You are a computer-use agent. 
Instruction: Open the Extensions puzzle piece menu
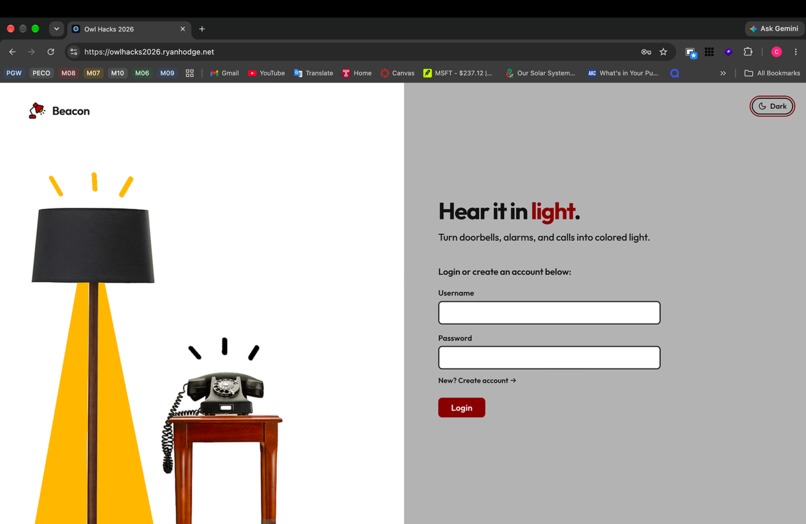[x=748, y=52]
